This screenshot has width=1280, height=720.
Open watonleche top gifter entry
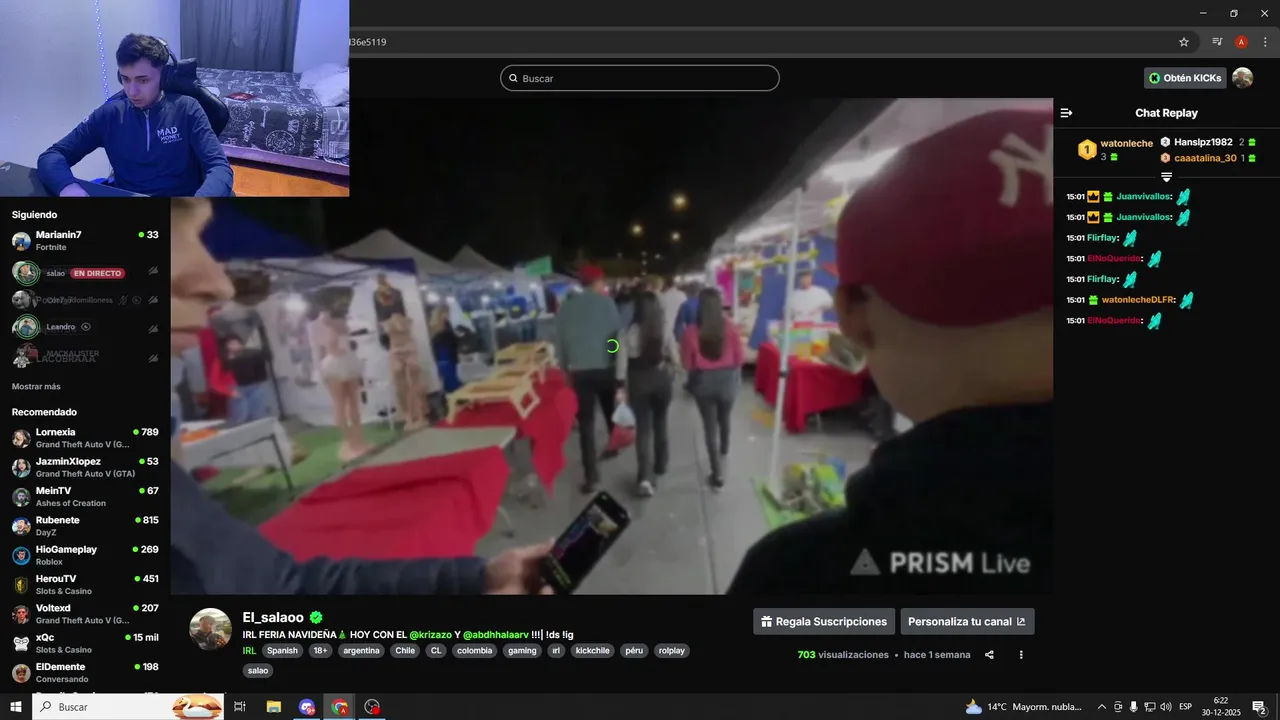point(1115,150)
